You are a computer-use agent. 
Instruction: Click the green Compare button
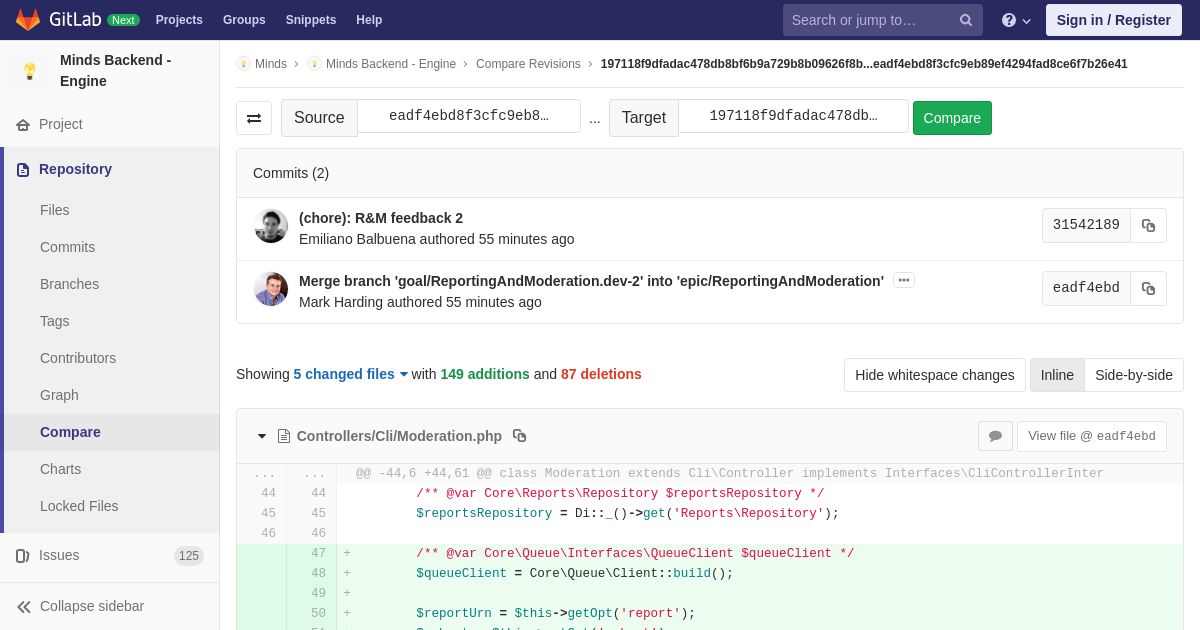[x=952, y=118]
